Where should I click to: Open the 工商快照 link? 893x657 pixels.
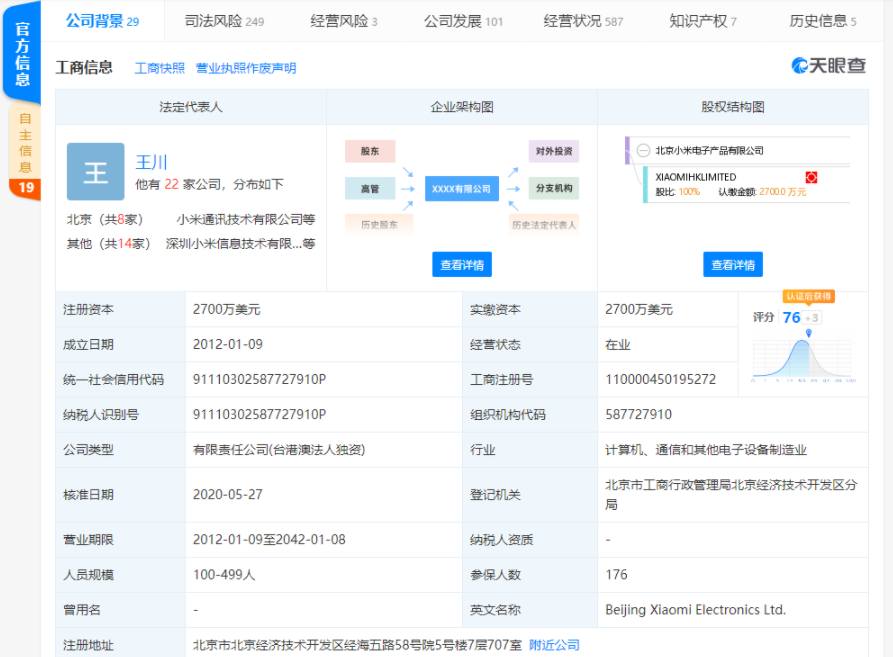pyautogui.click(x=160, y=68)
